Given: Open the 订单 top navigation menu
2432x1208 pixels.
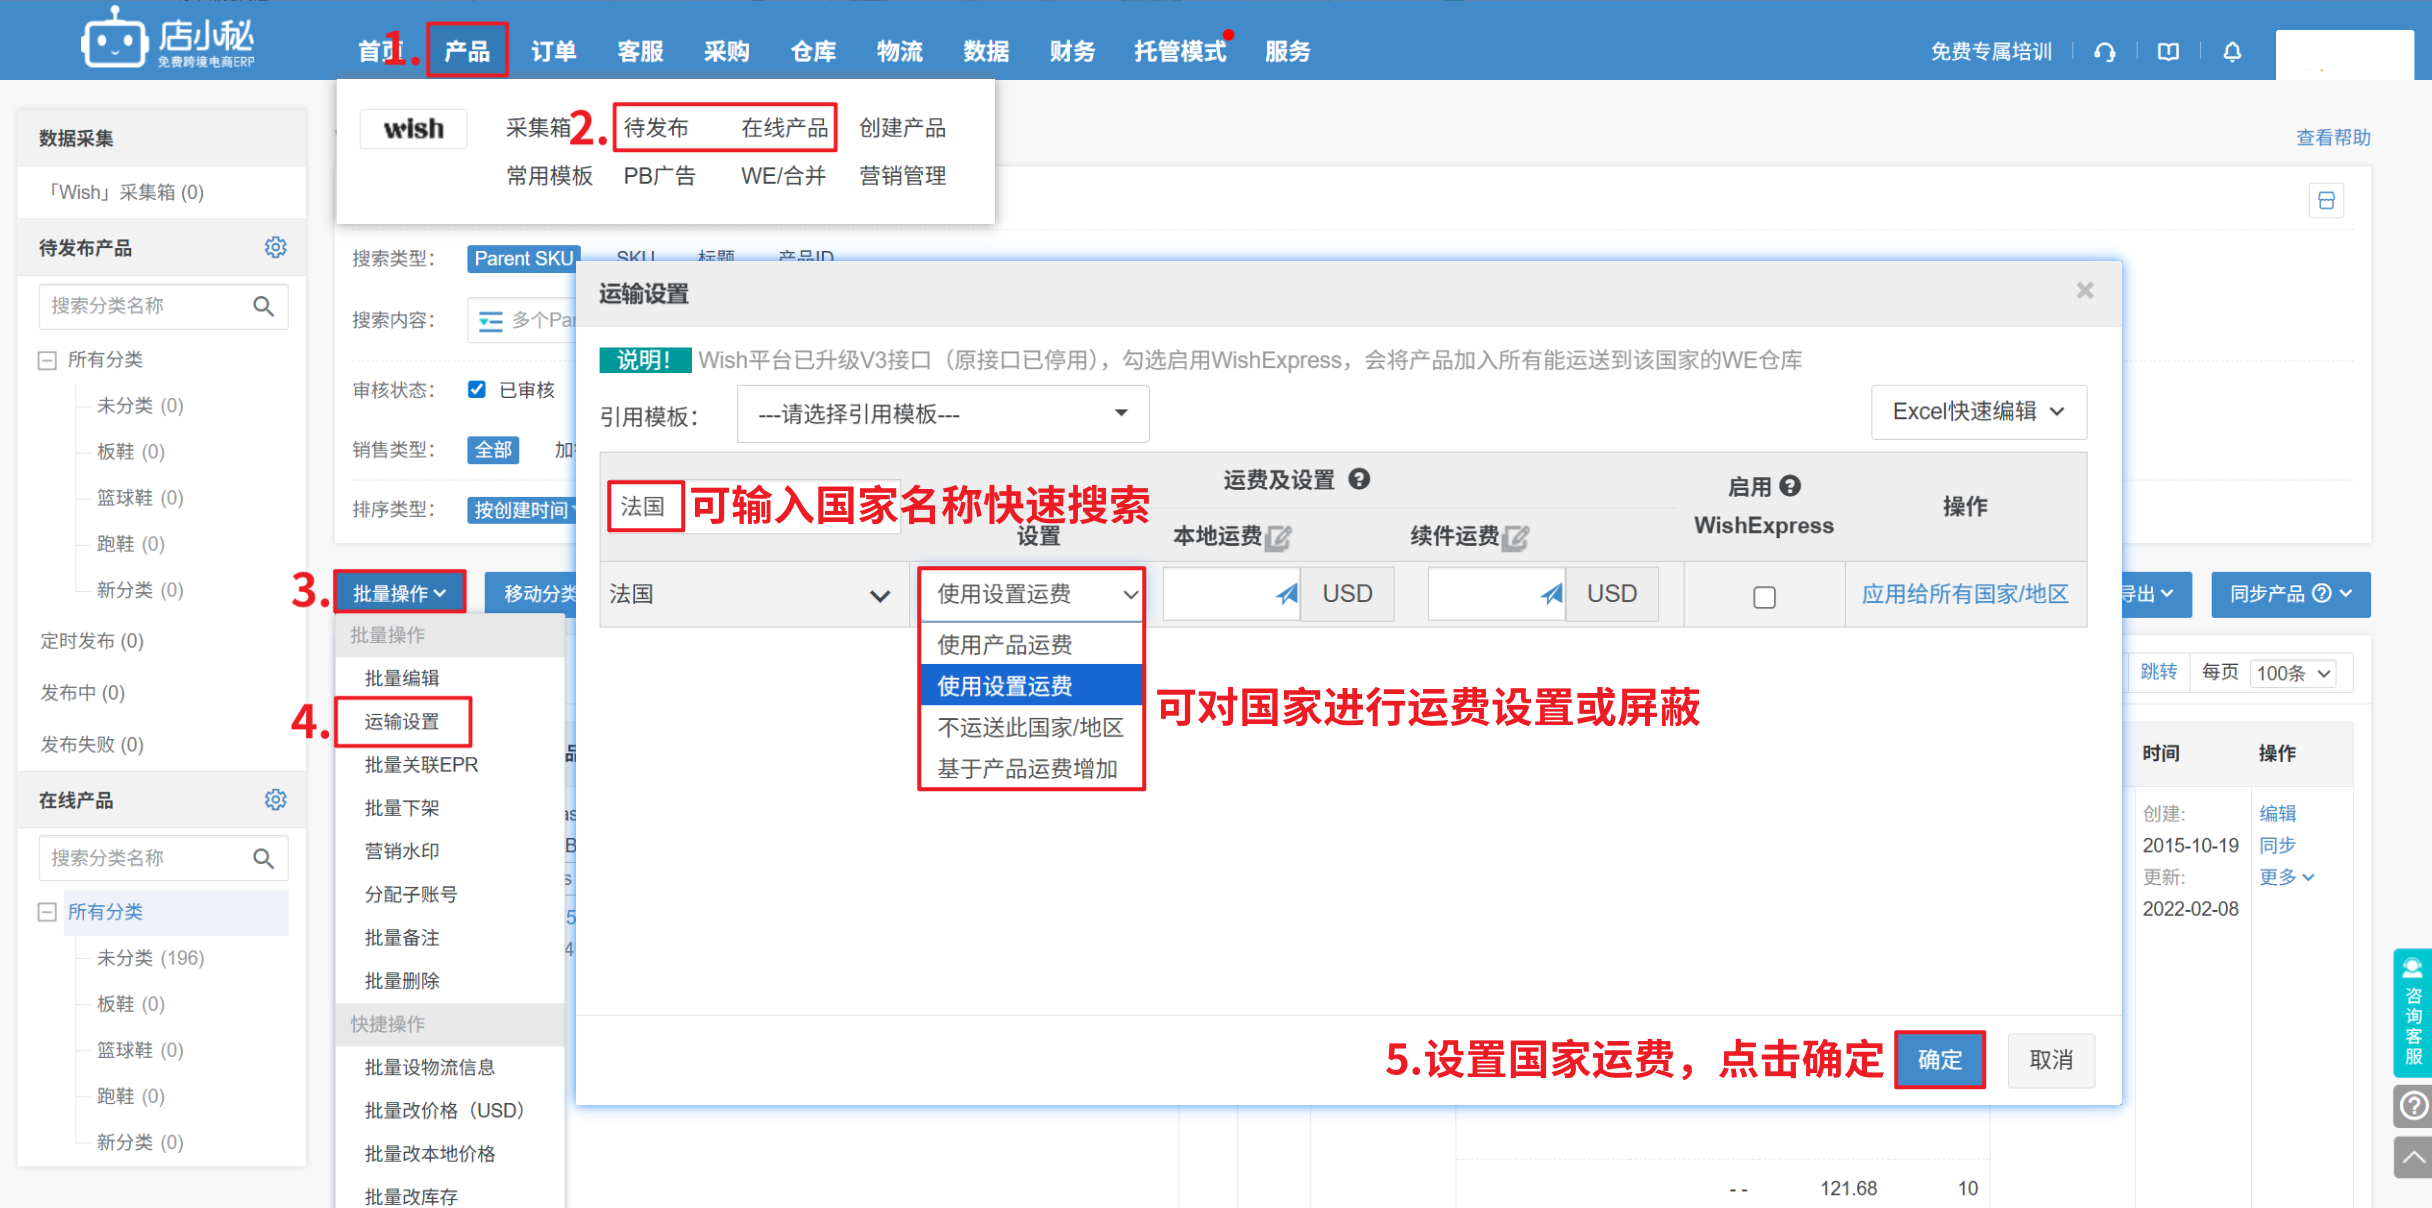Looking at the screenshot, I should pos(553,51).
